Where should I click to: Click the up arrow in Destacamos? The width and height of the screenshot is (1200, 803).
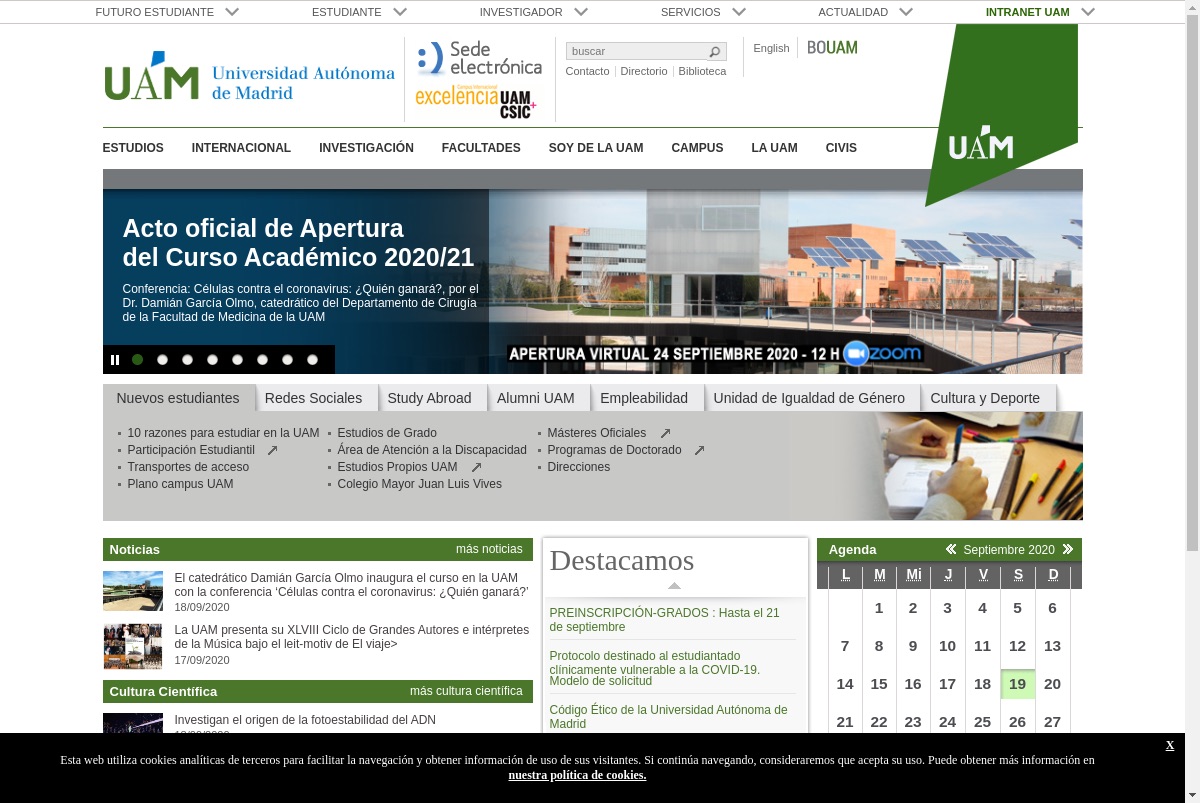[674, 585]
